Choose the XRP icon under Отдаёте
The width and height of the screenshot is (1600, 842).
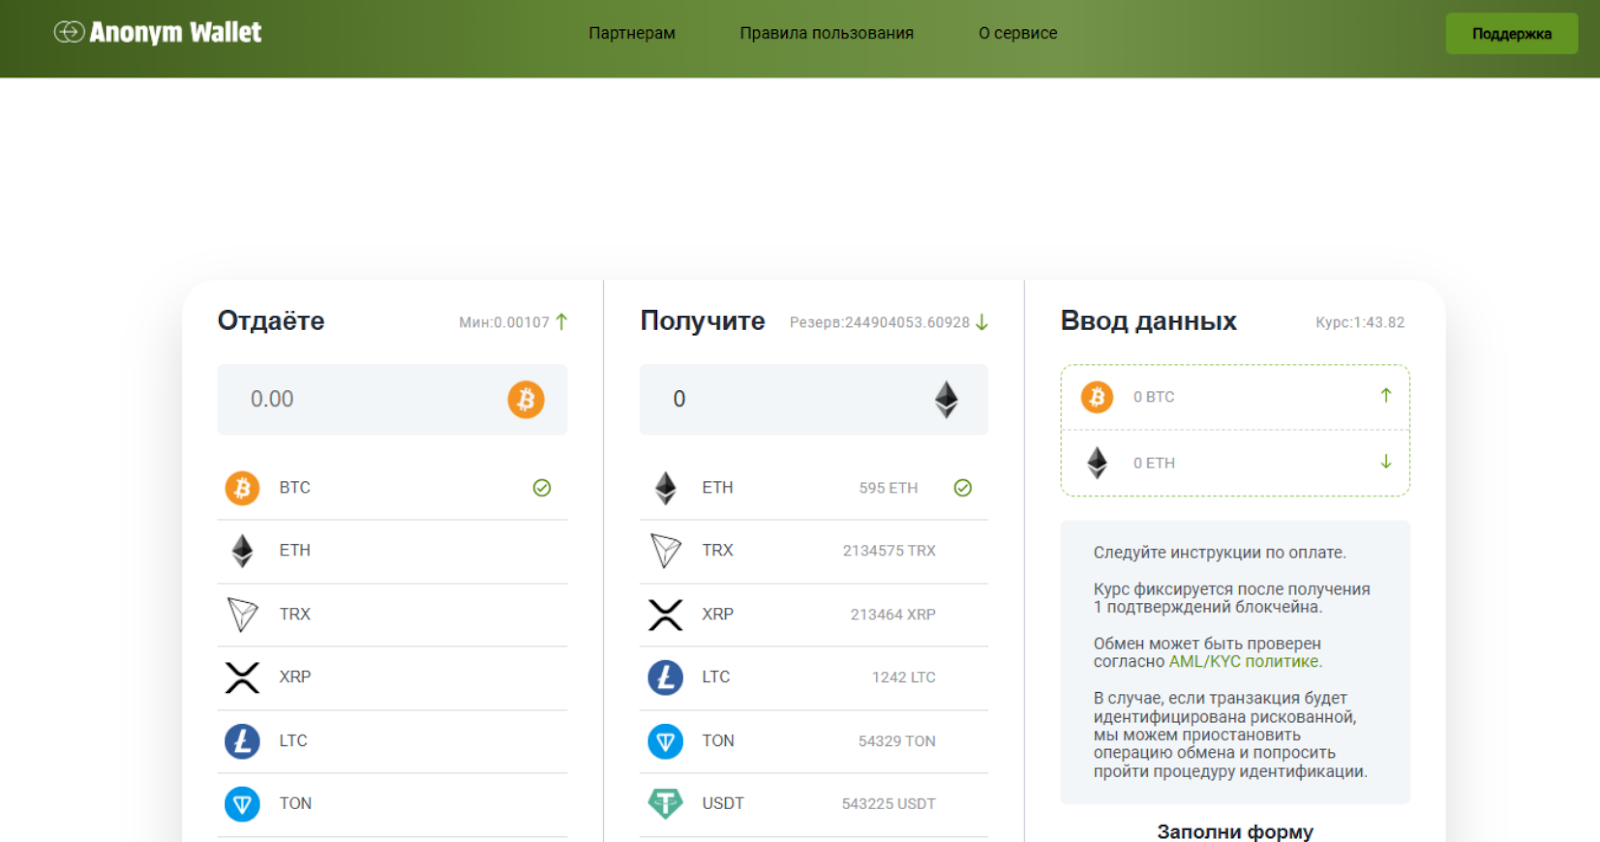click(x=242, y=677)
